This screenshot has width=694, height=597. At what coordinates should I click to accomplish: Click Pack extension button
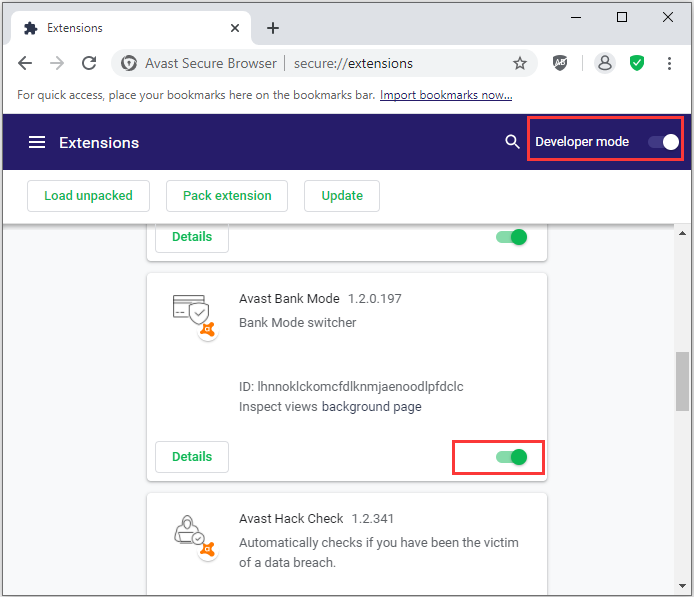click(227, 196)
